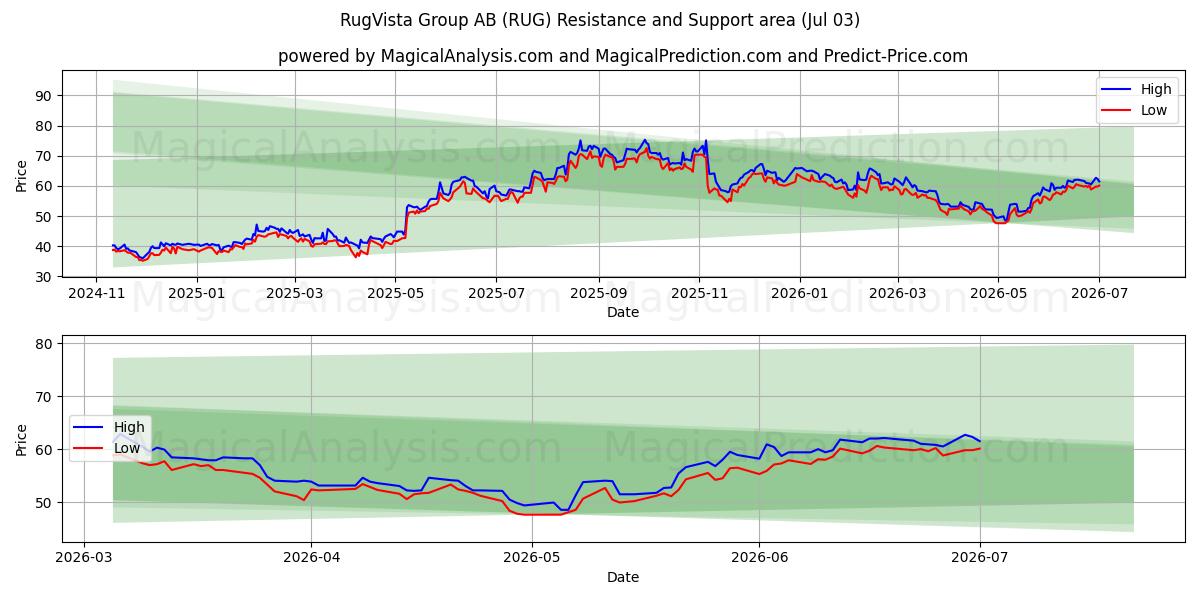Click the '2025-09' tick label
Viewport: 1200px width, 600px height.
(599, 292)
